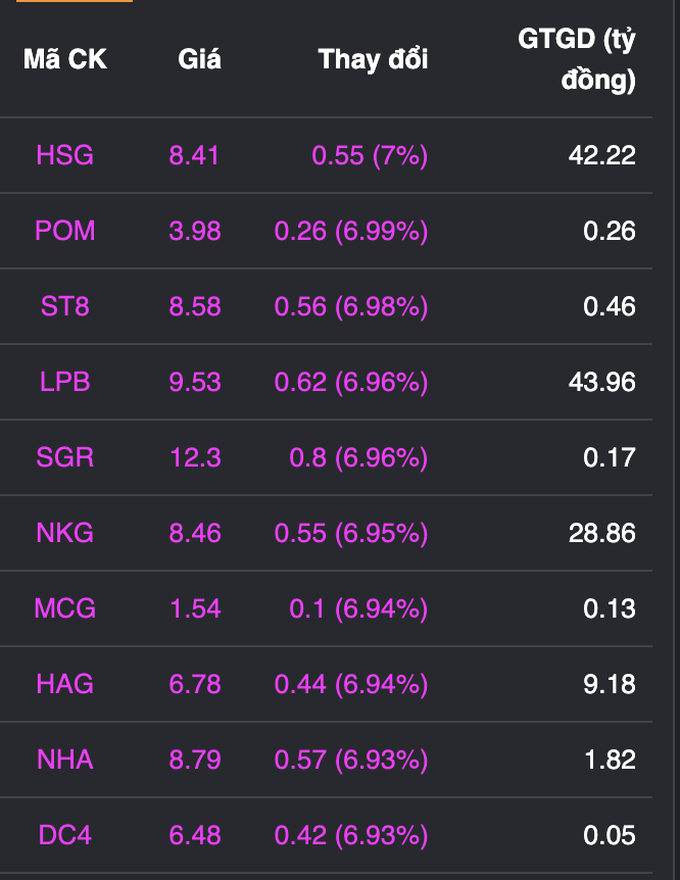This screenshot has height=880, width=680.
Task: Sort by the Giá column header
Action: point(199,59)
